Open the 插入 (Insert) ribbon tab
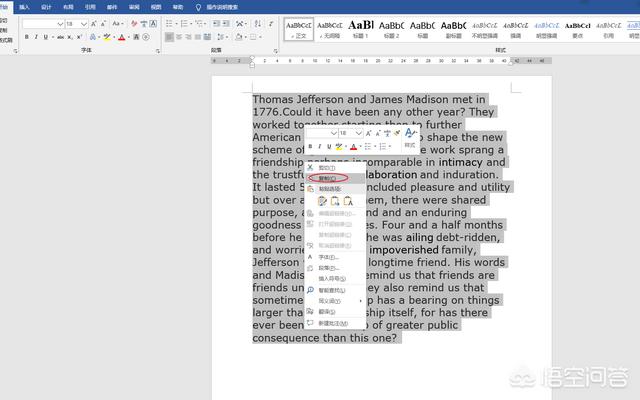 pos(24,6)
